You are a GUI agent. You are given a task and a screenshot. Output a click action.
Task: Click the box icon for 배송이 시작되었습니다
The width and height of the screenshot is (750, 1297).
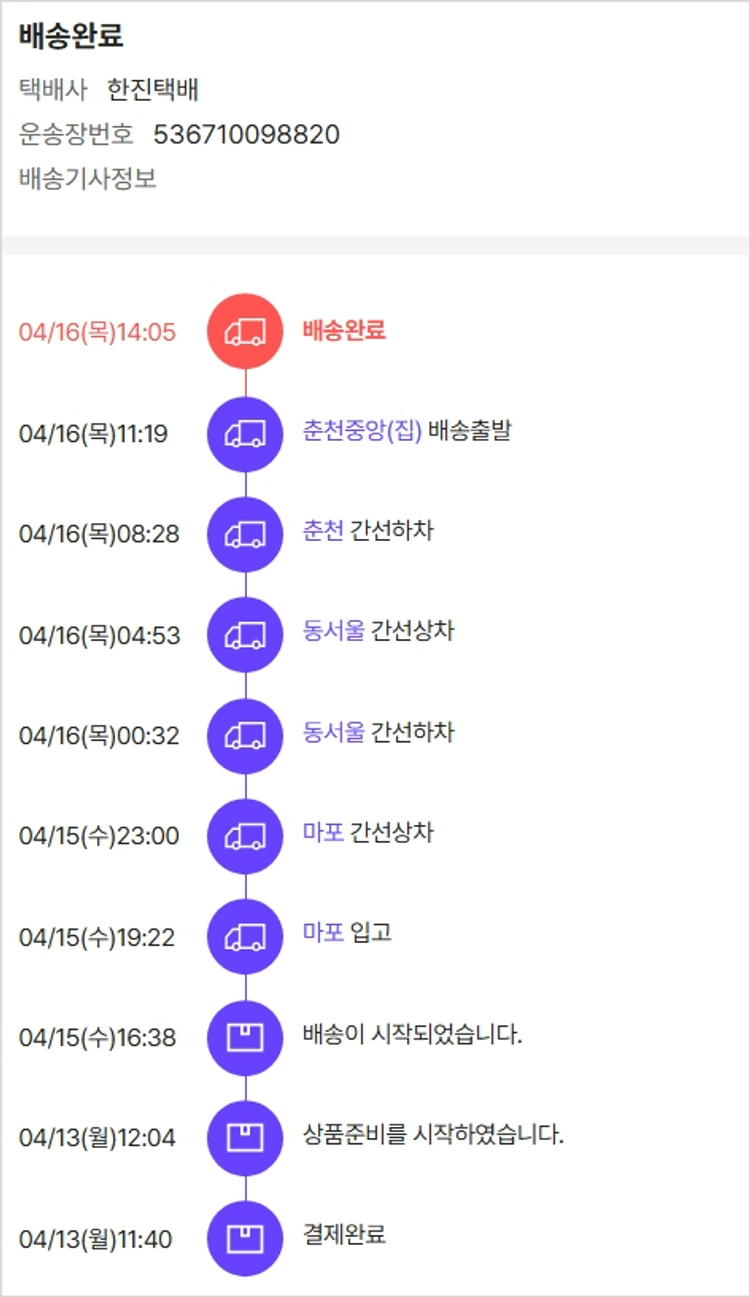tap(245, 1038)
